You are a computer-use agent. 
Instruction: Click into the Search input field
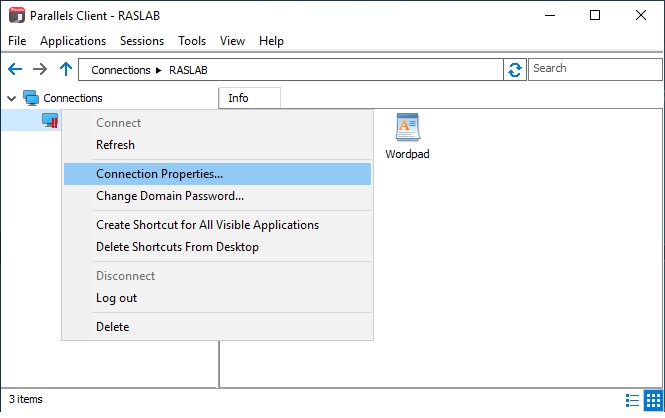tap(593, 69)
